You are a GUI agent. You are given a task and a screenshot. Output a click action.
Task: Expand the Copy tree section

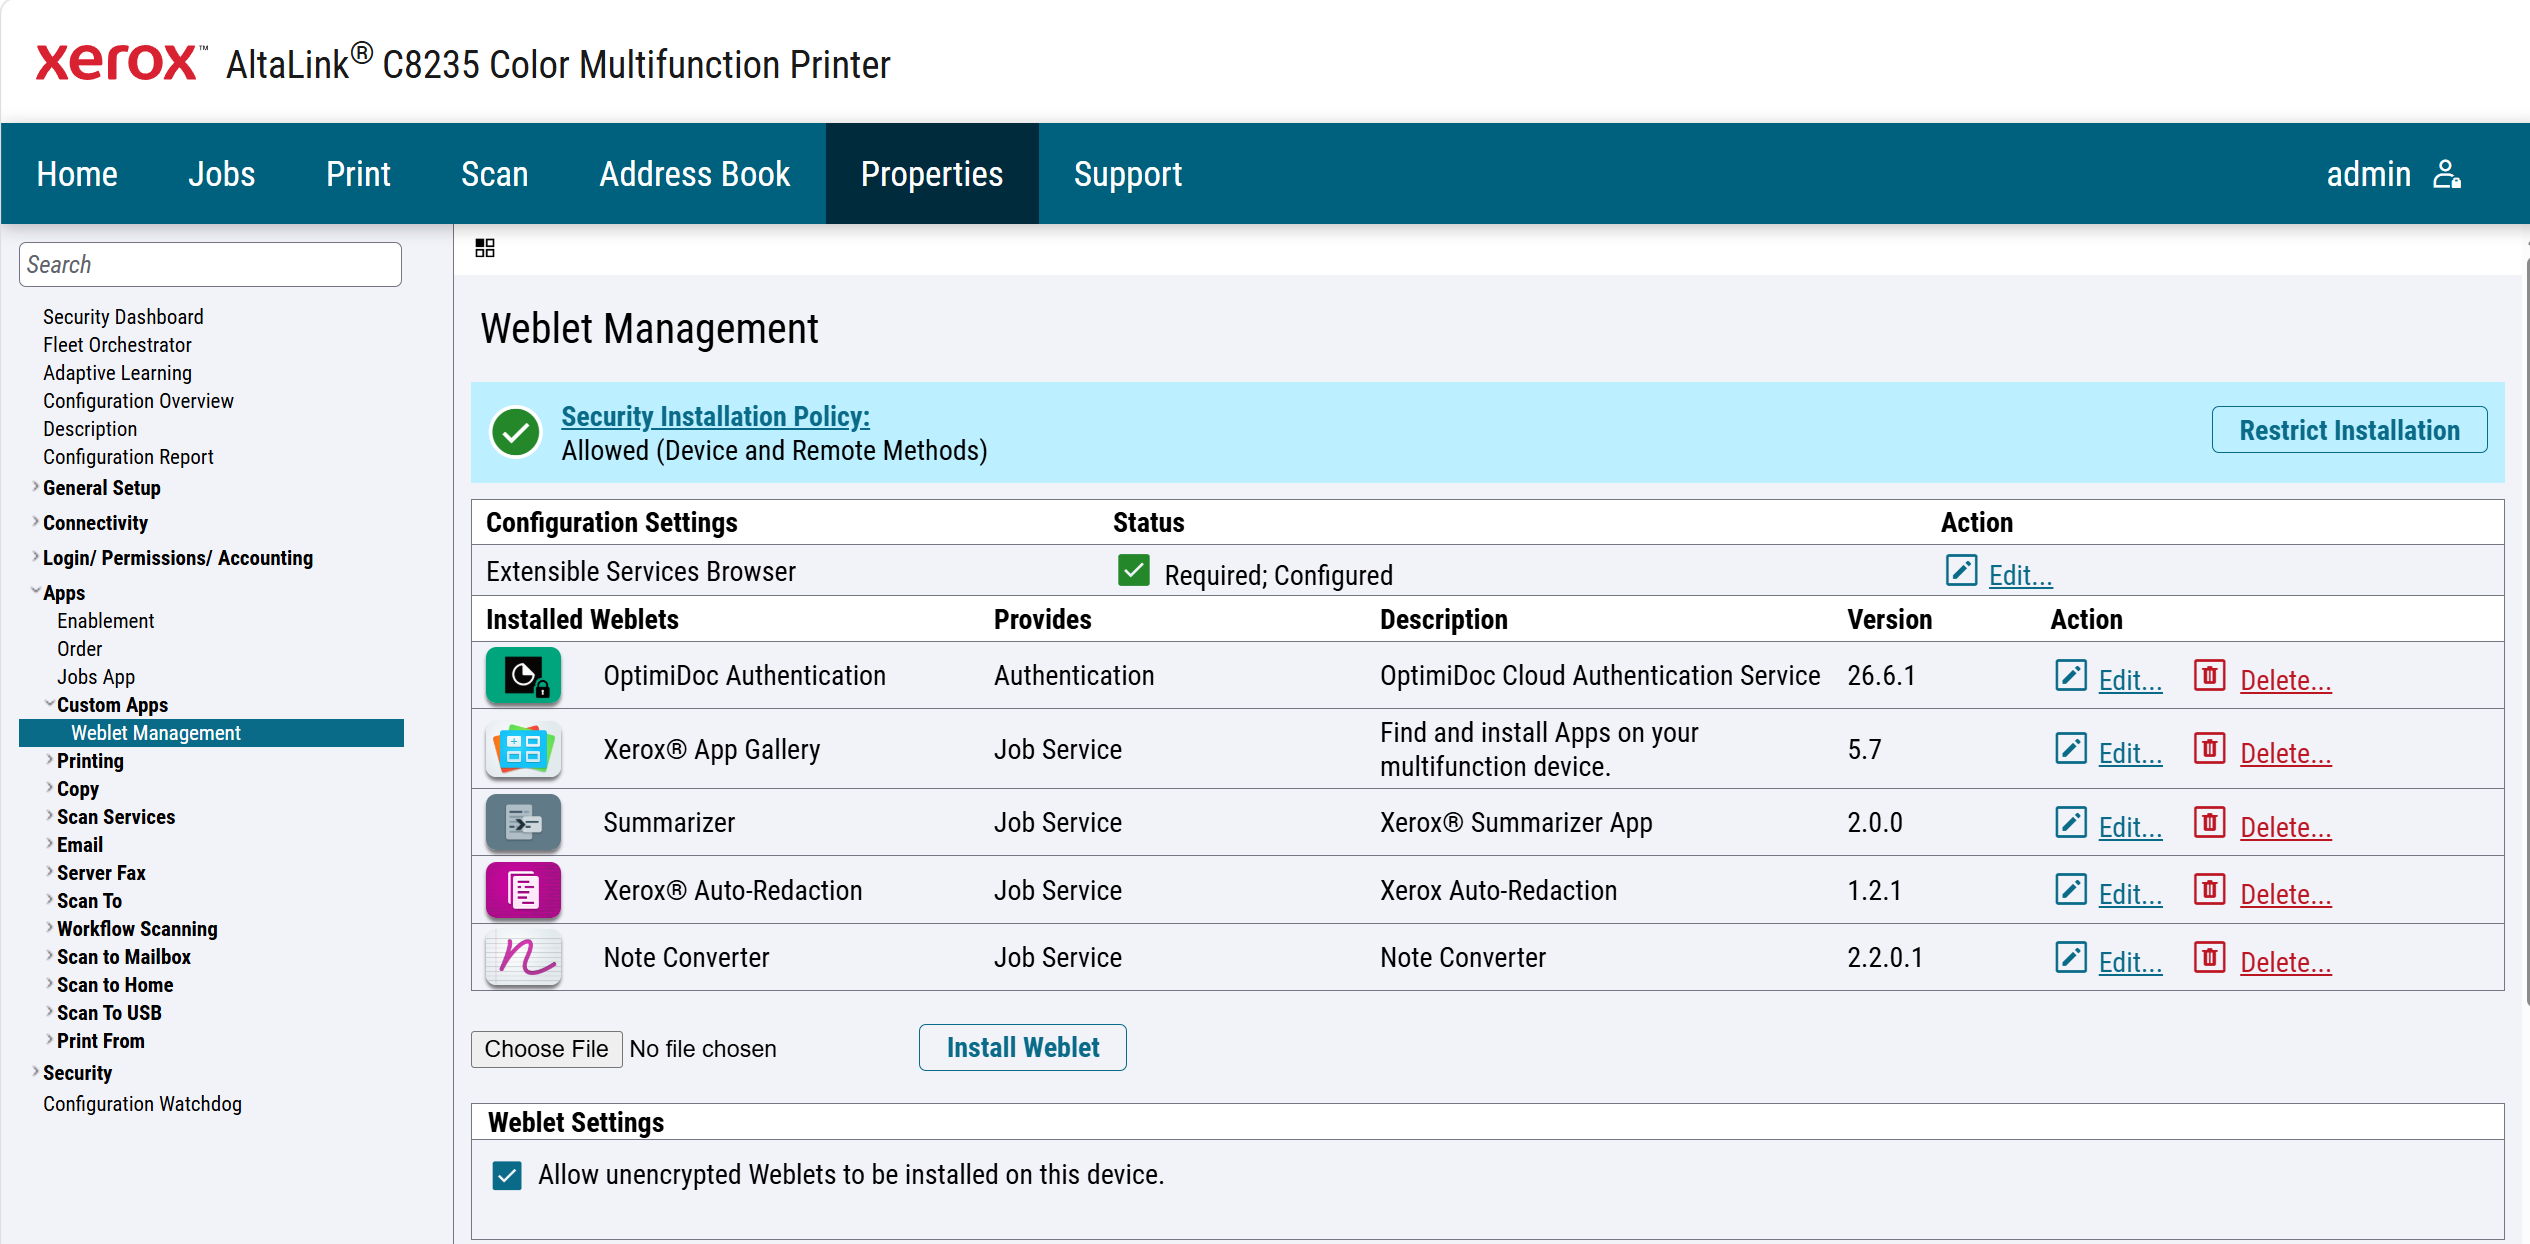coord(50,788)
